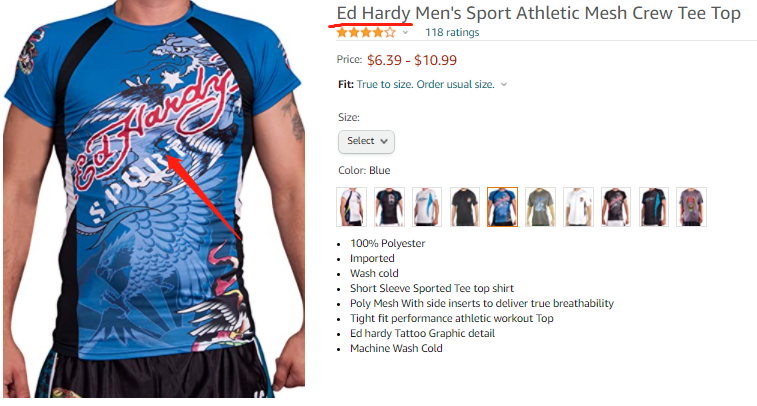
Task: Open the Size Select dropdown
Action: [x=366, y=141]
